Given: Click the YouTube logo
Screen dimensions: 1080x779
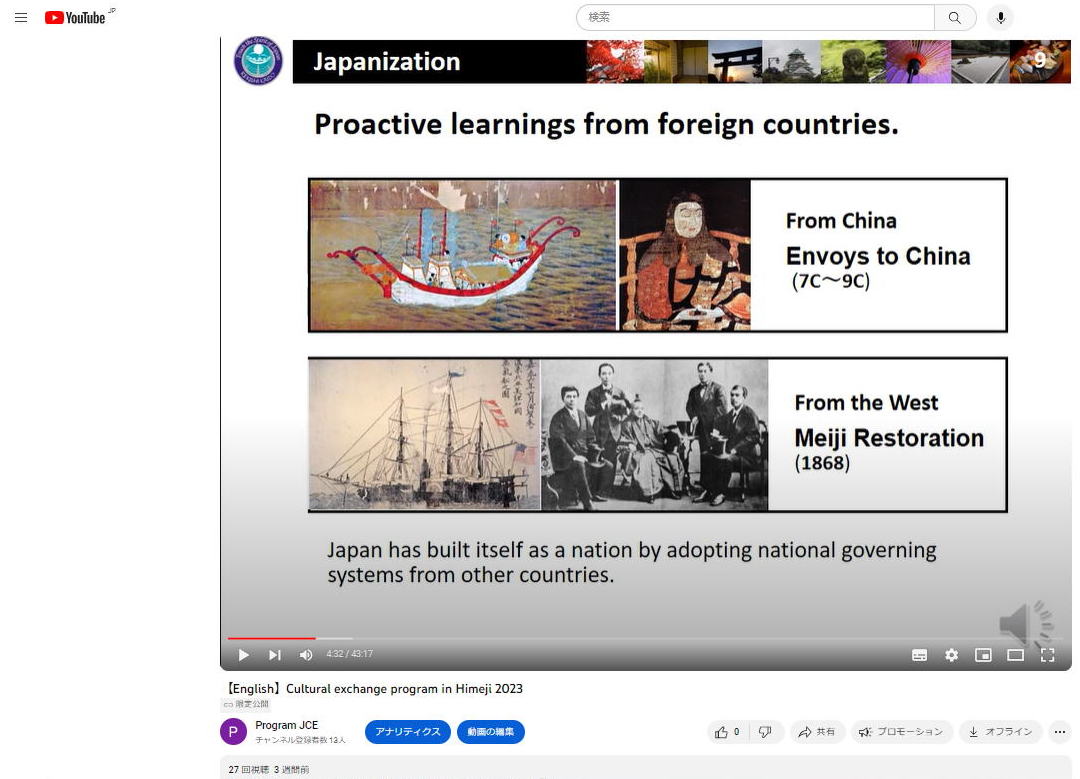Looking at the screenshot, I should click(x=76, y=17).
